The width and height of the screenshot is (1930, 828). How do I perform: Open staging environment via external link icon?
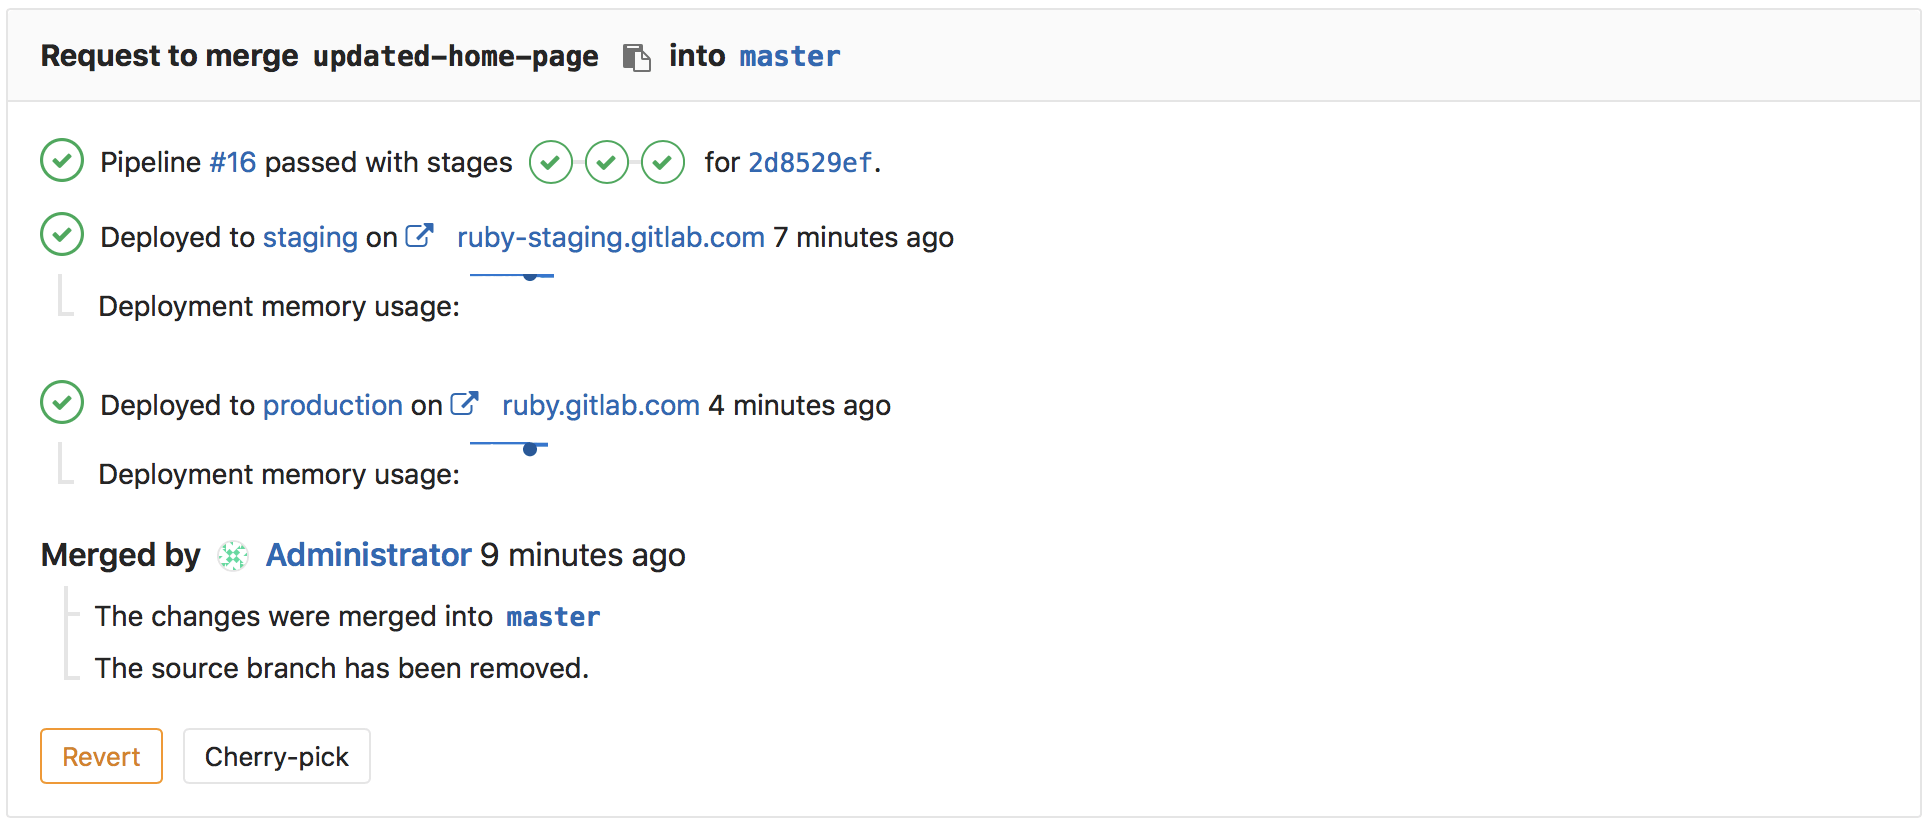click(x=420, y=234)
